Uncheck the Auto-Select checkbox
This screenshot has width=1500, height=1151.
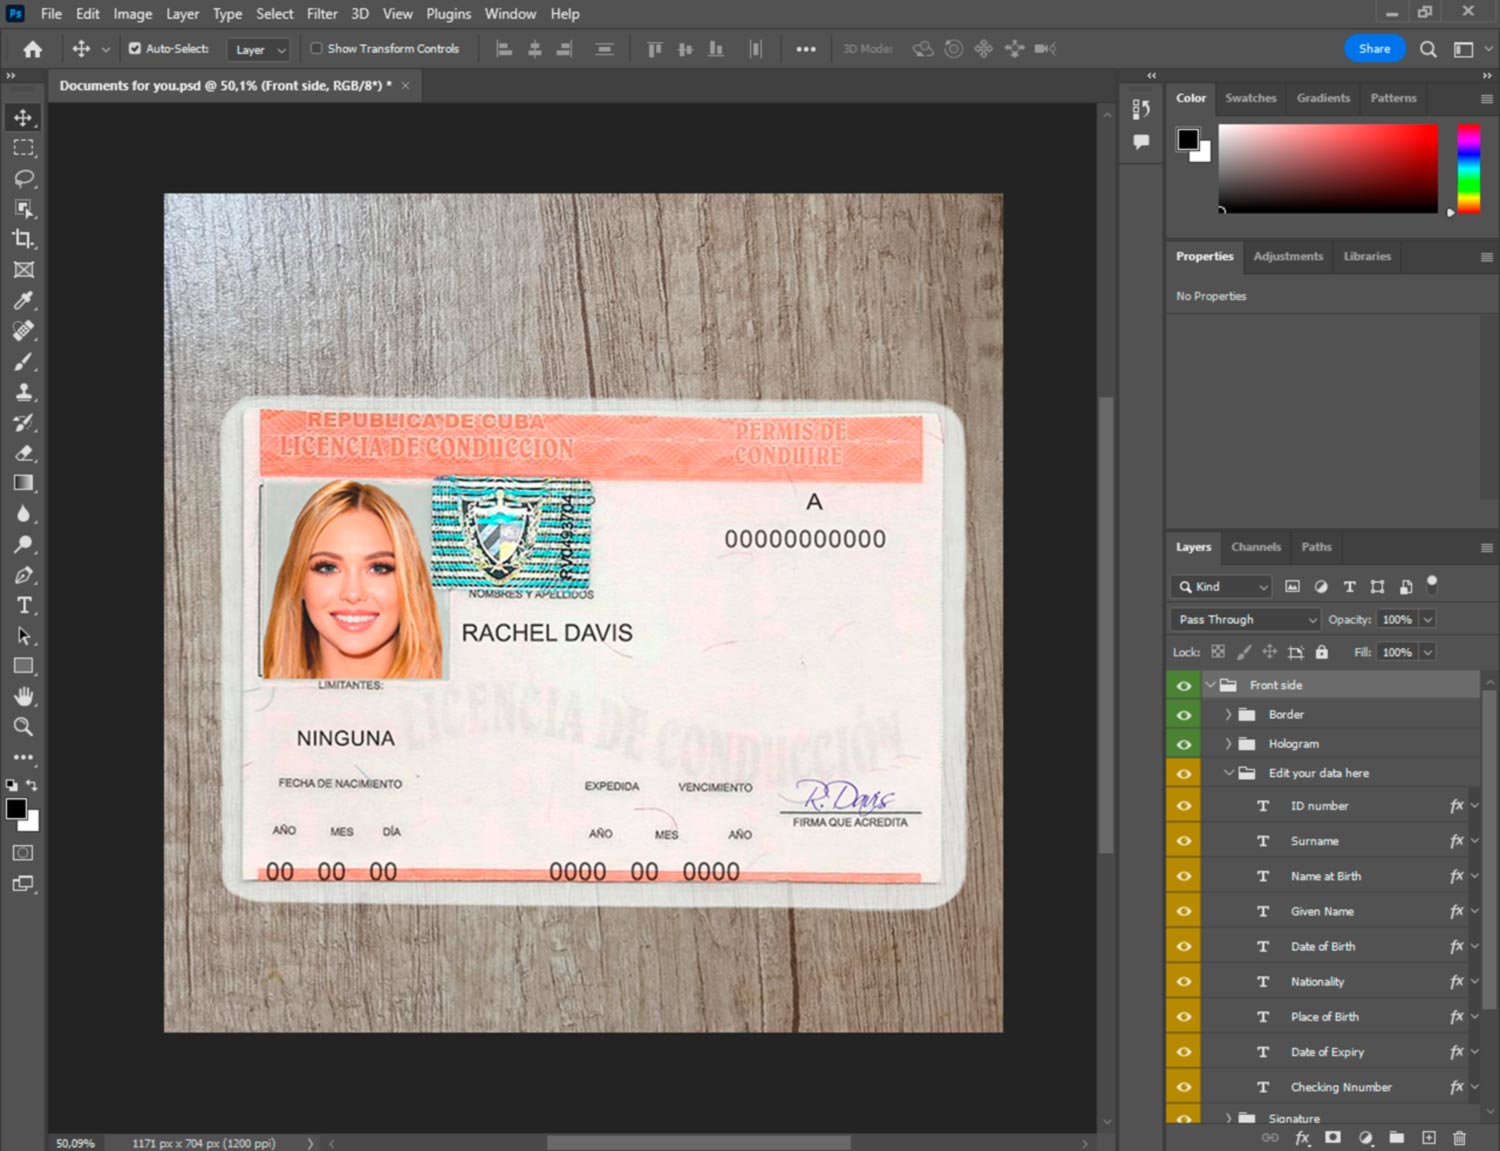[x=135, y=48]
